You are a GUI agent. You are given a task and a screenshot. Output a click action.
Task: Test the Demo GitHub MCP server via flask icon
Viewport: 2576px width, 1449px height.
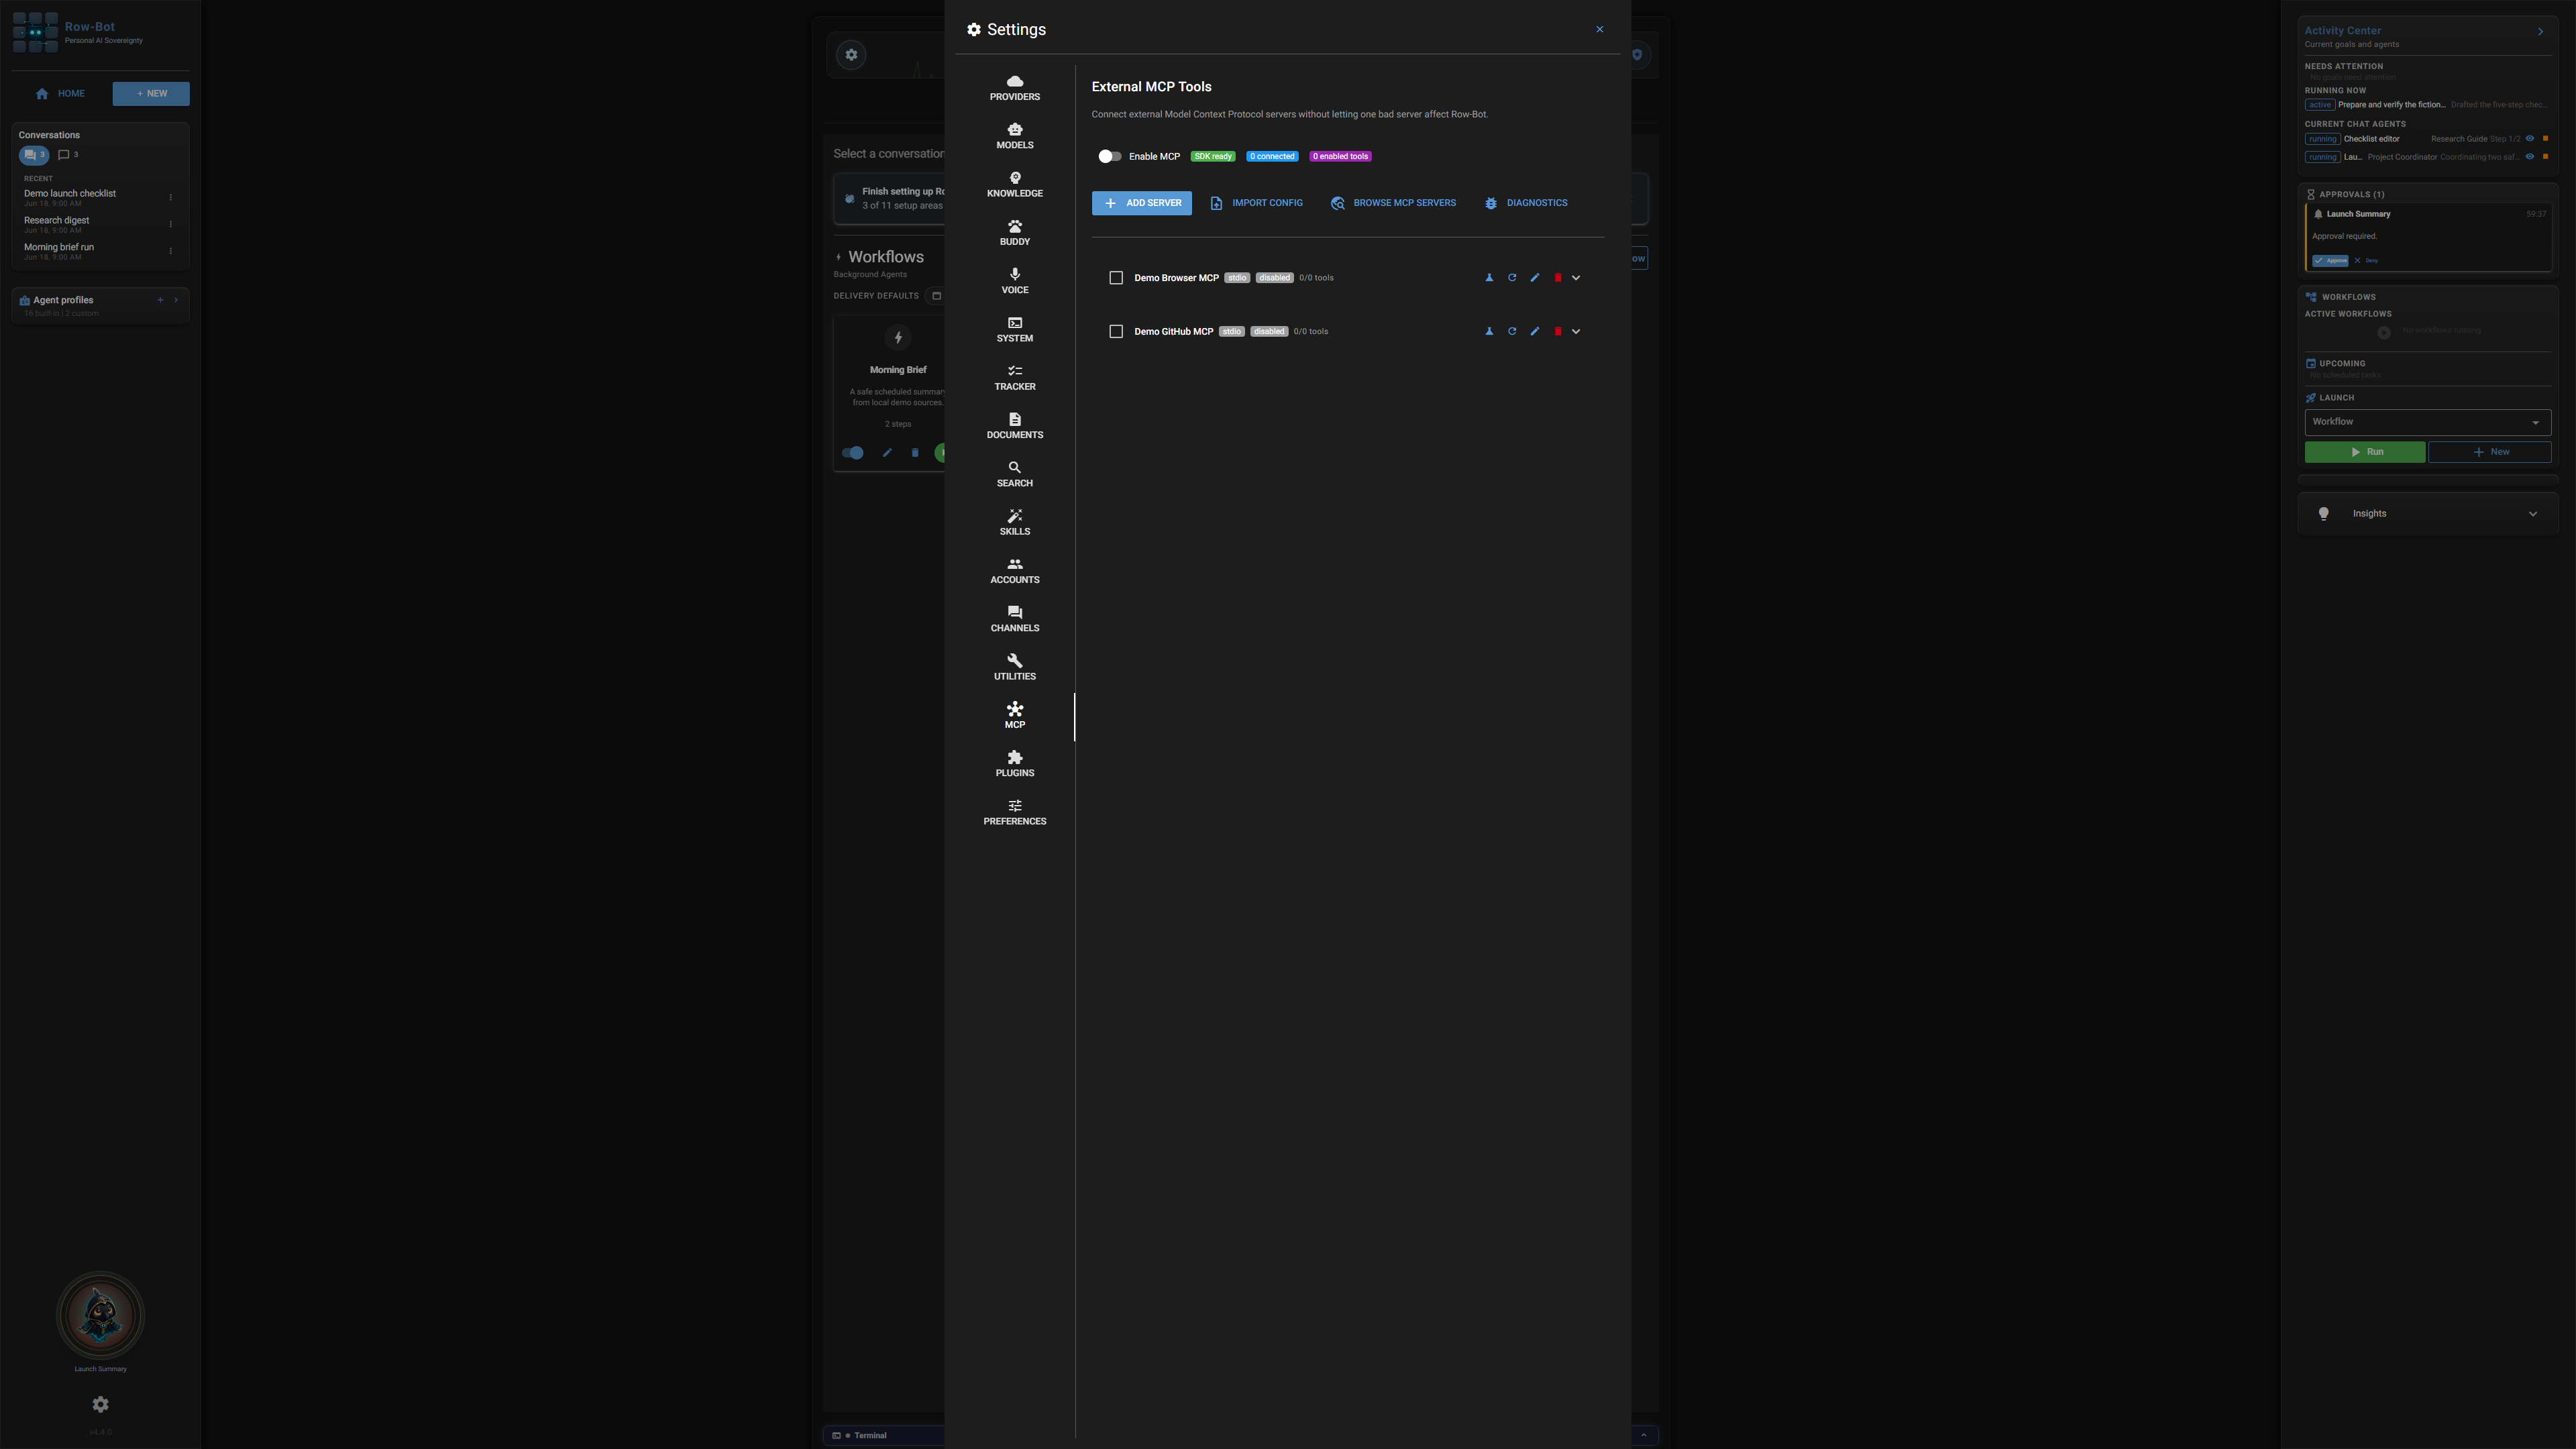tap(1489, 332)
